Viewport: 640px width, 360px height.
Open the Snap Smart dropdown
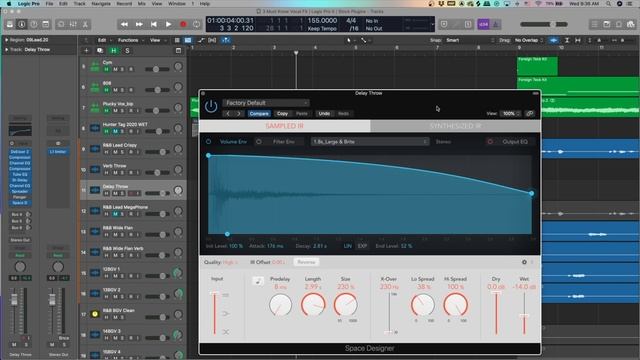469,40
